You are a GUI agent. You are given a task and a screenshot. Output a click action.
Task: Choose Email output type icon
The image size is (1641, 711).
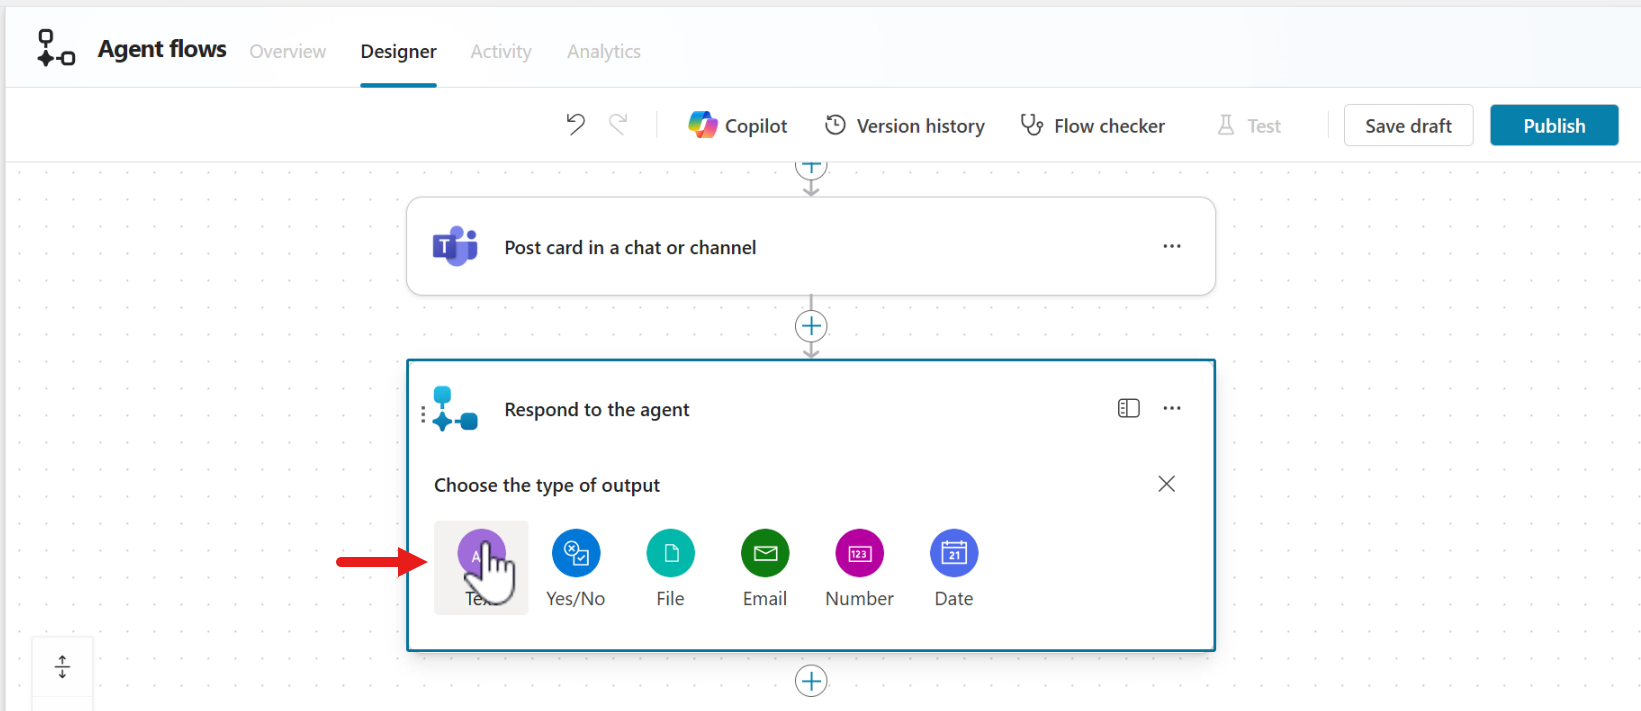coord(765,554)
